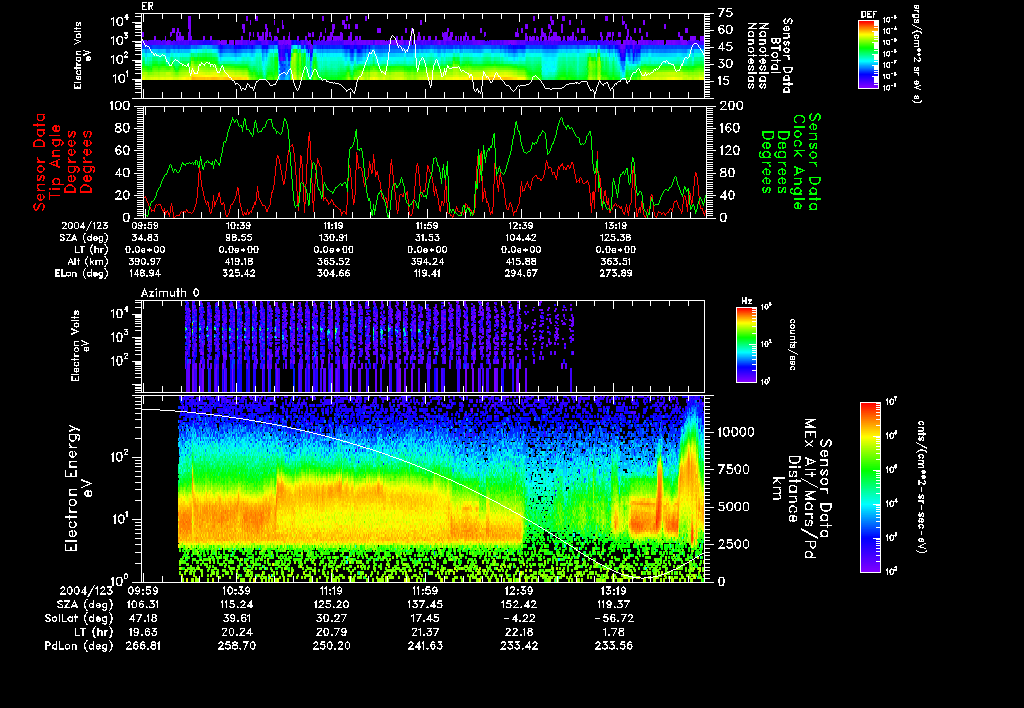Click the altitude value 390.97
Viewport: 1024px width, 708px height.
click(146, 262)
